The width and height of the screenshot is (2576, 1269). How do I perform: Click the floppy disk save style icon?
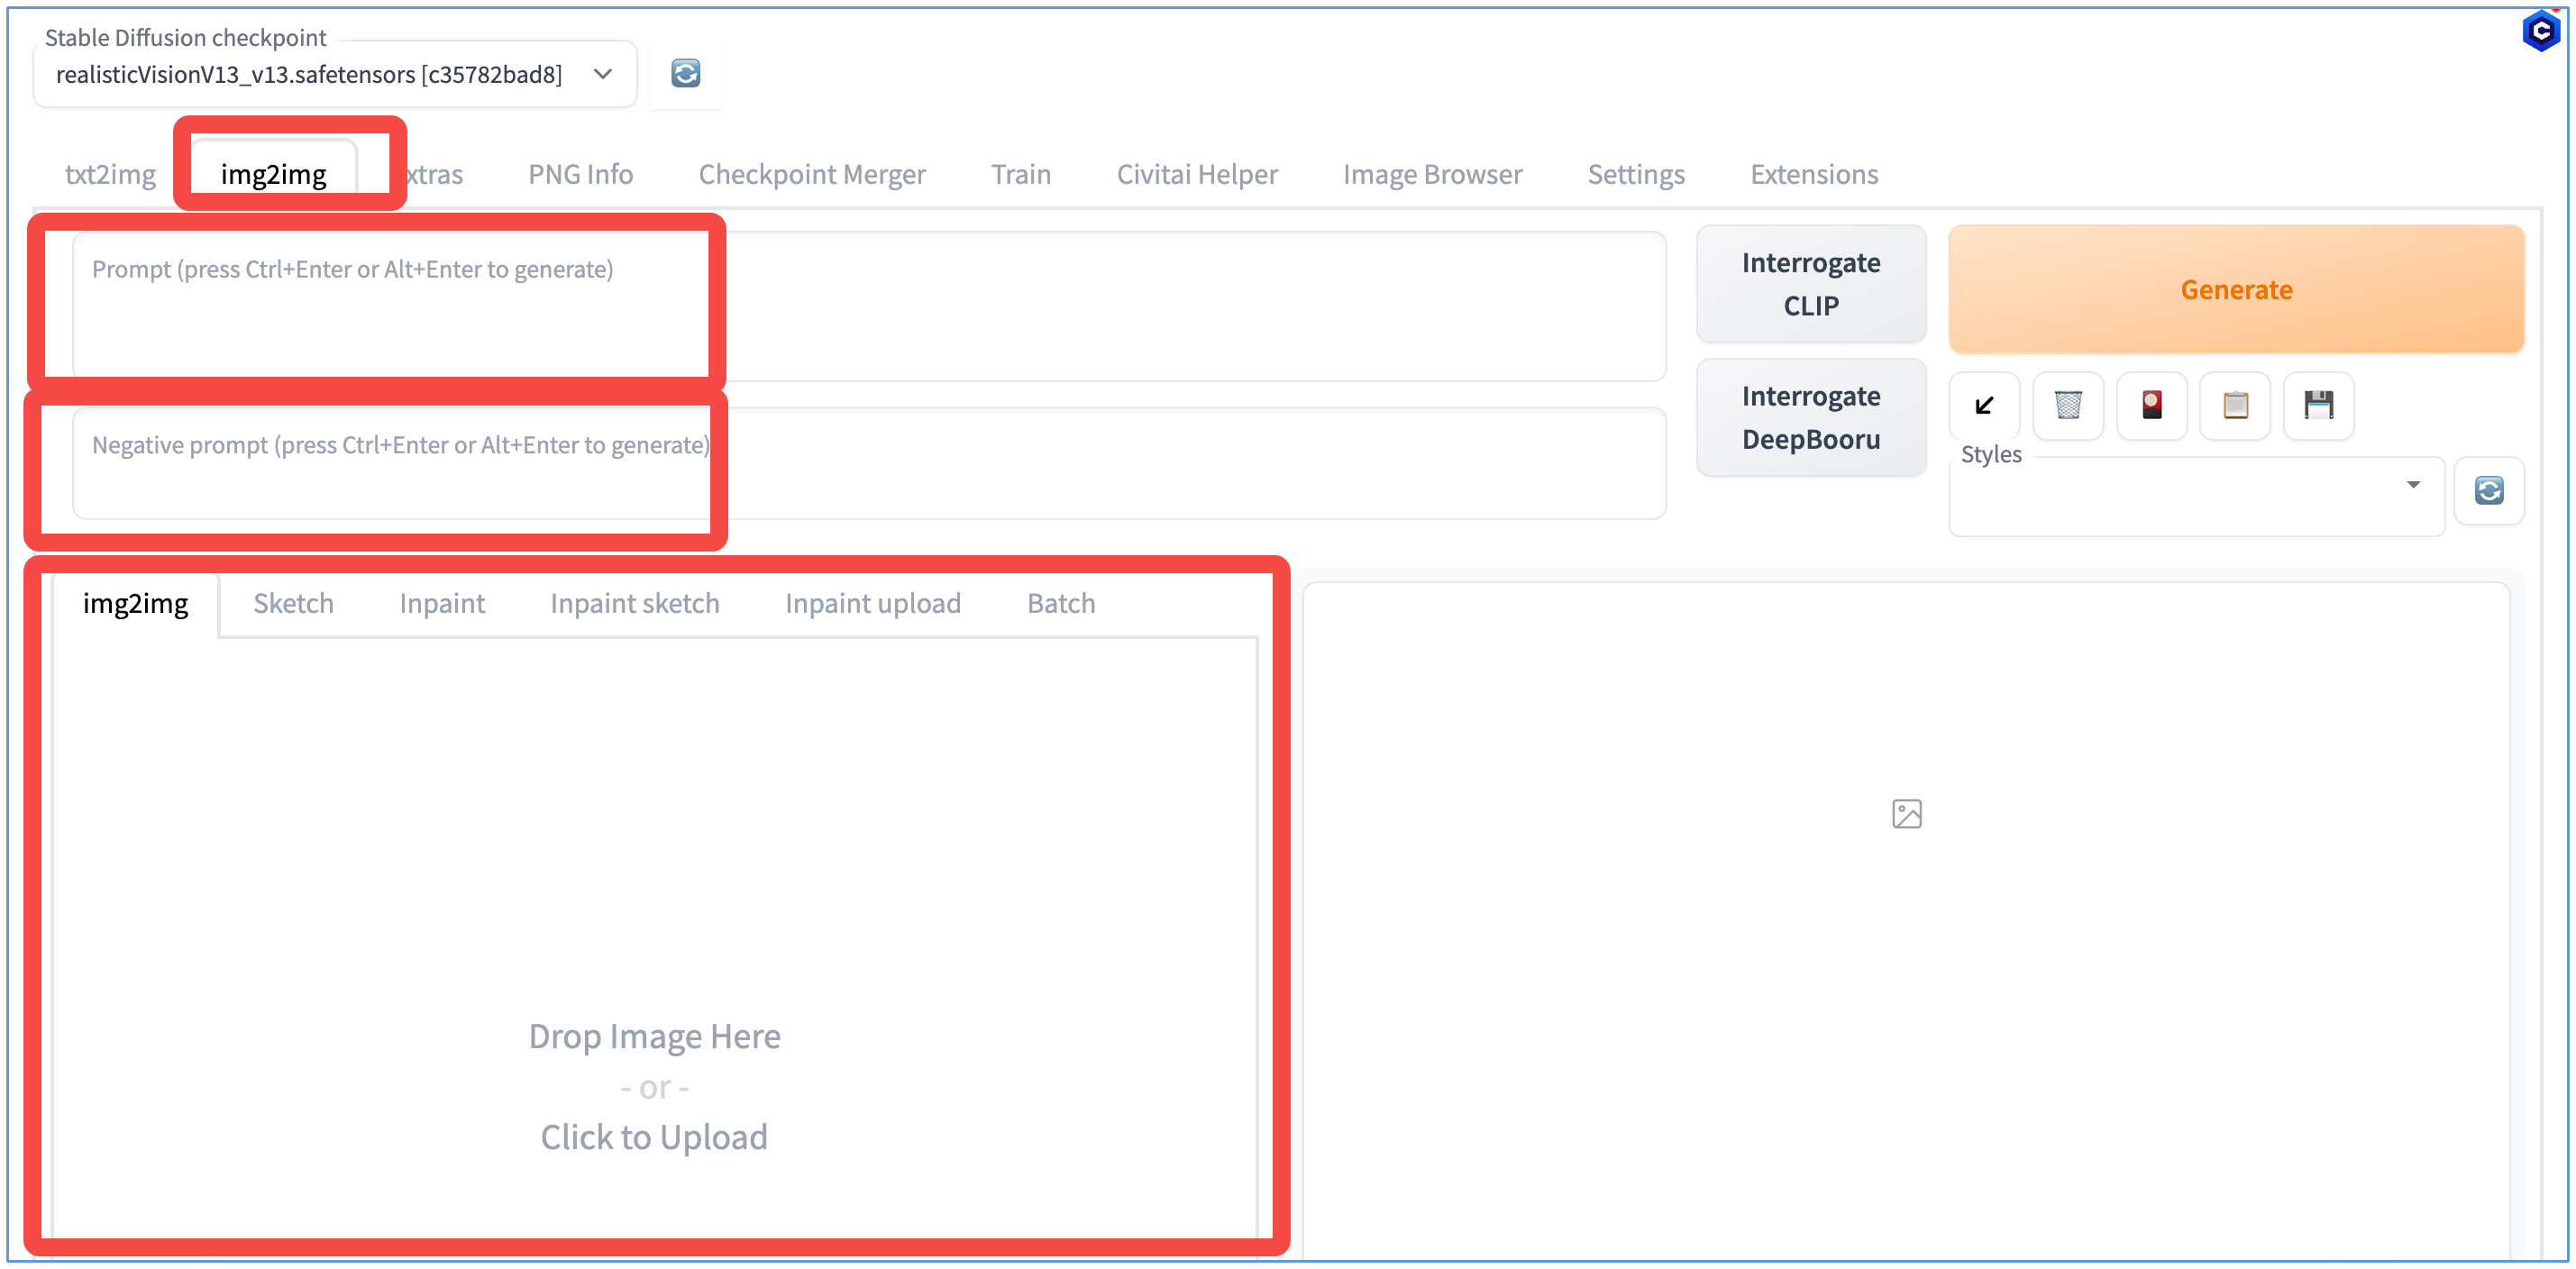tap(2318, 405)
